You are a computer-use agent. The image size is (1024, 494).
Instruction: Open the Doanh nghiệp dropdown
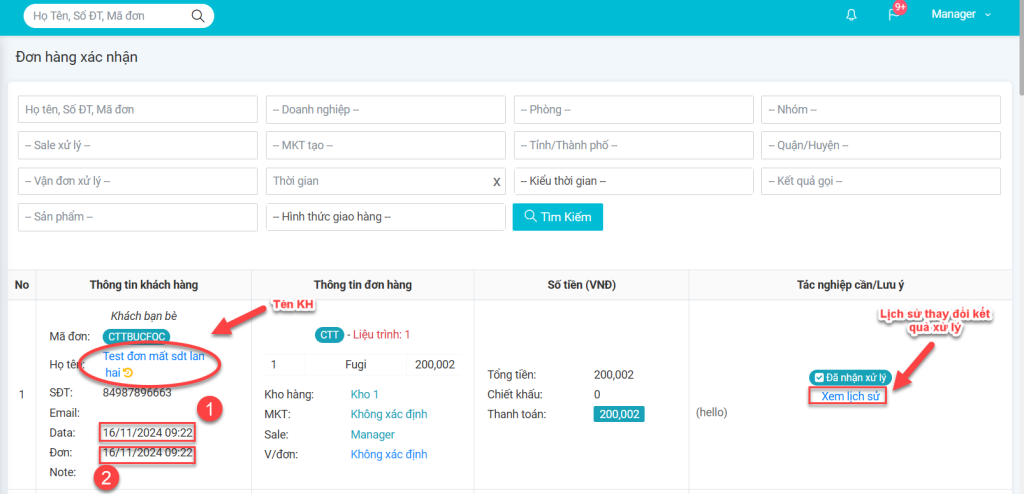click(385, 110)
